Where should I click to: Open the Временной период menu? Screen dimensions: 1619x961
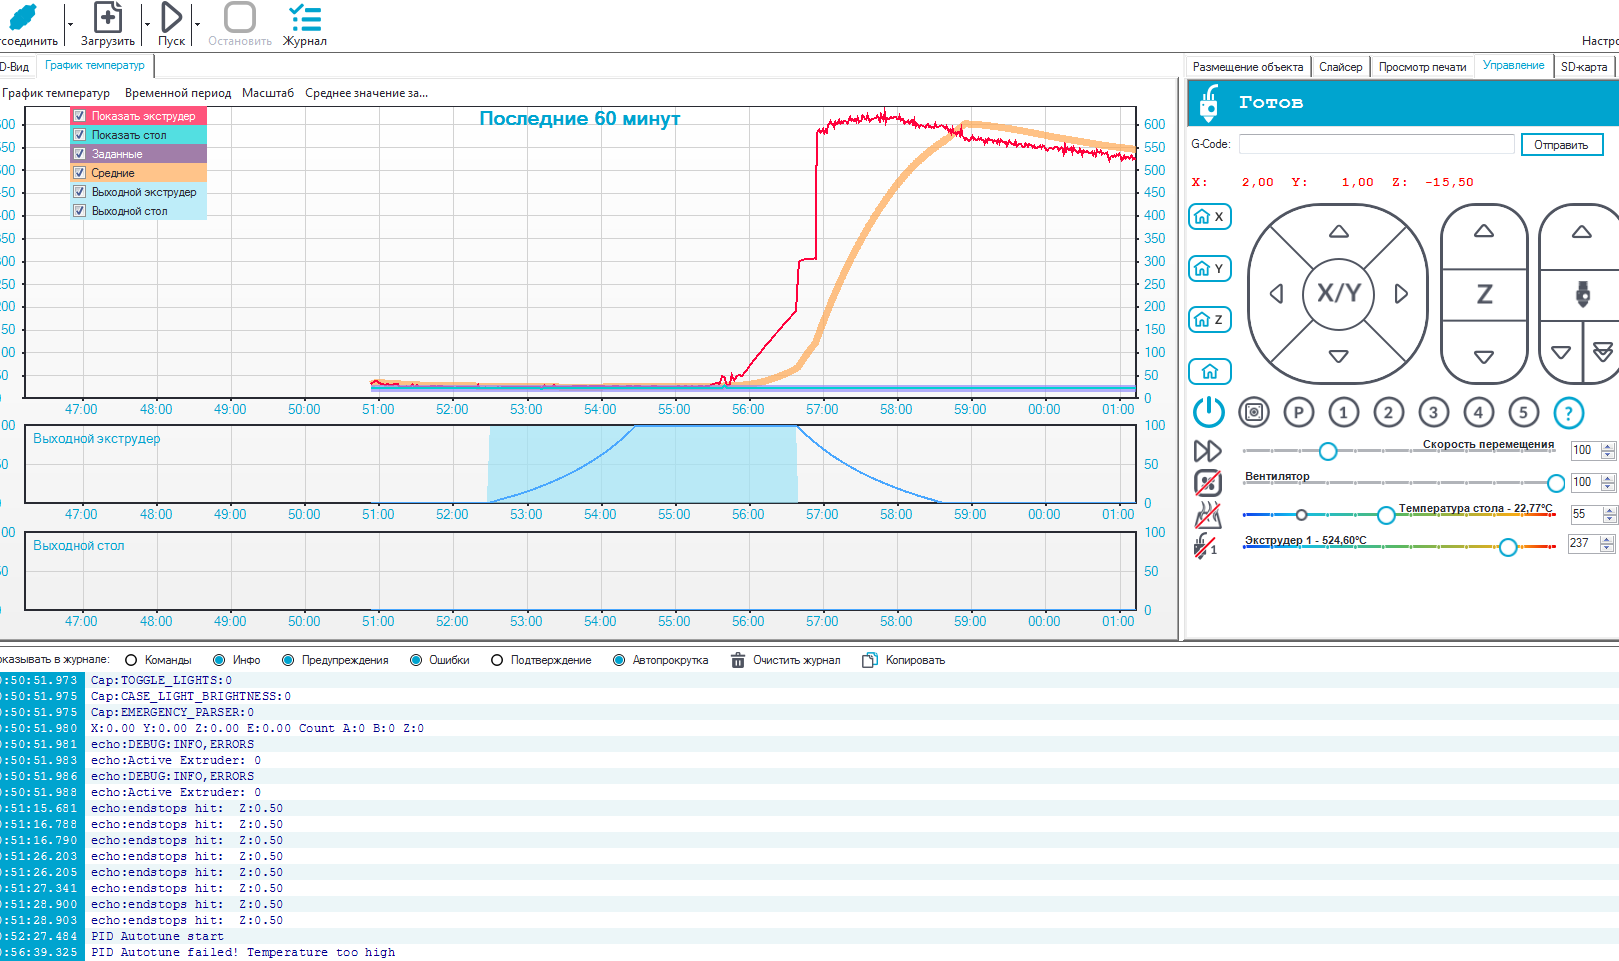click(x=178, y=93)
